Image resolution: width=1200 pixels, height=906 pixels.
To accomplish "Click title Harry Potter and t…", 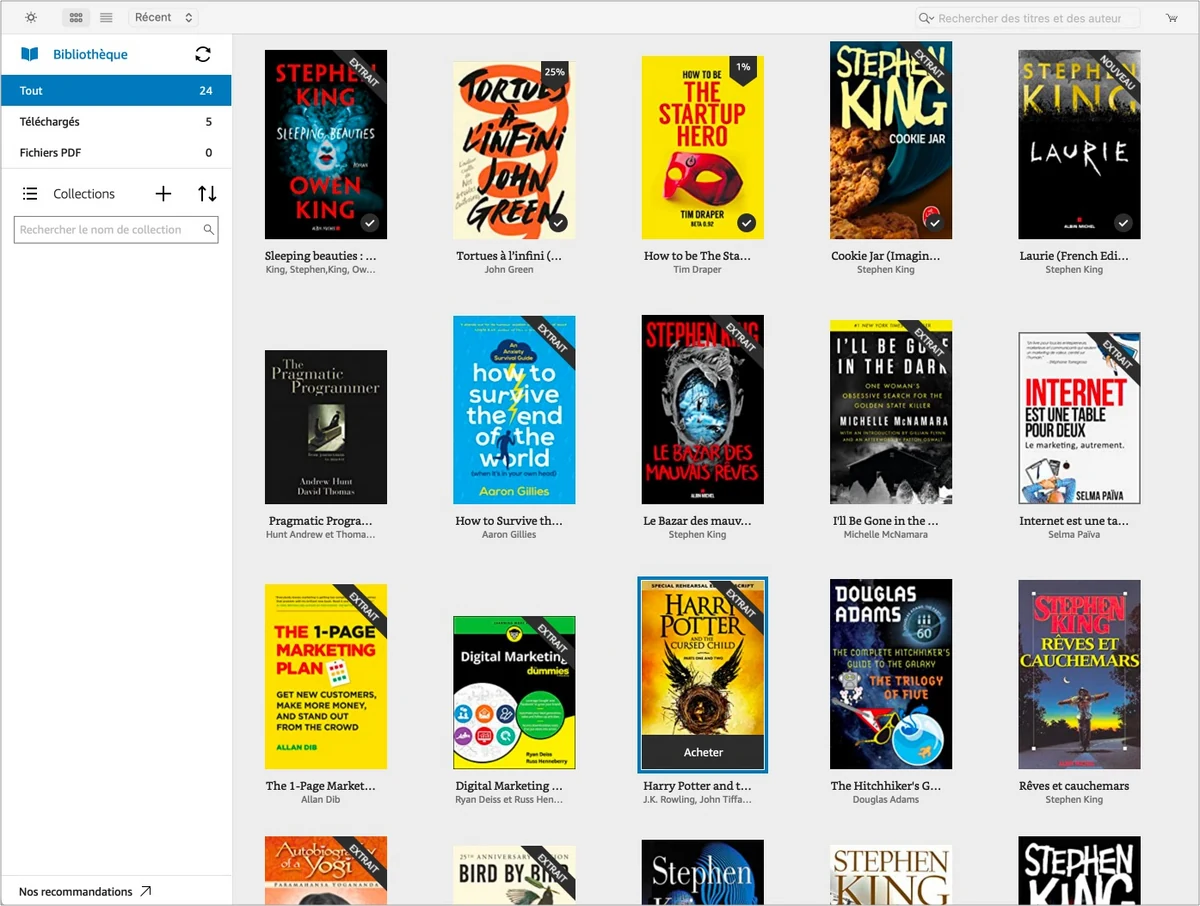I will [x=697, y=786].
